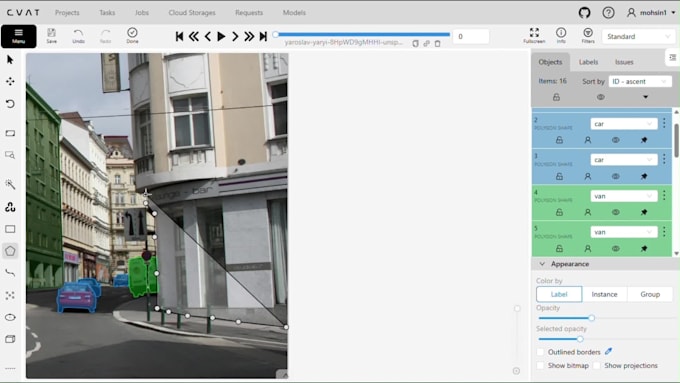The image size is (680, 383).
Task: Select the region of interest zoom tool
Action: click(10, 155)
